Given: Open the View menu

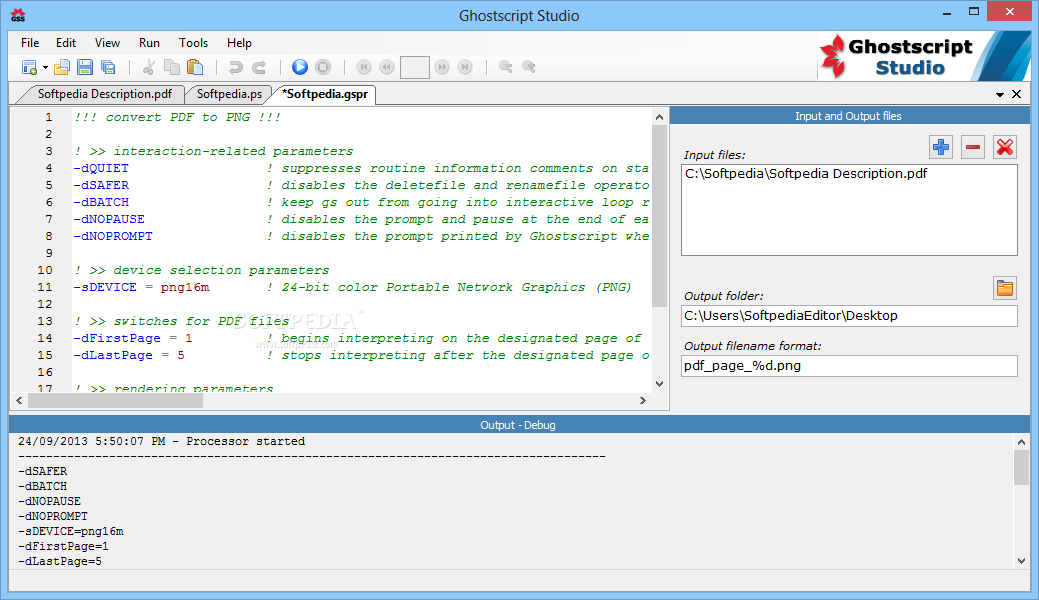Looking at the screenshot, I should (x=107, y=42).
